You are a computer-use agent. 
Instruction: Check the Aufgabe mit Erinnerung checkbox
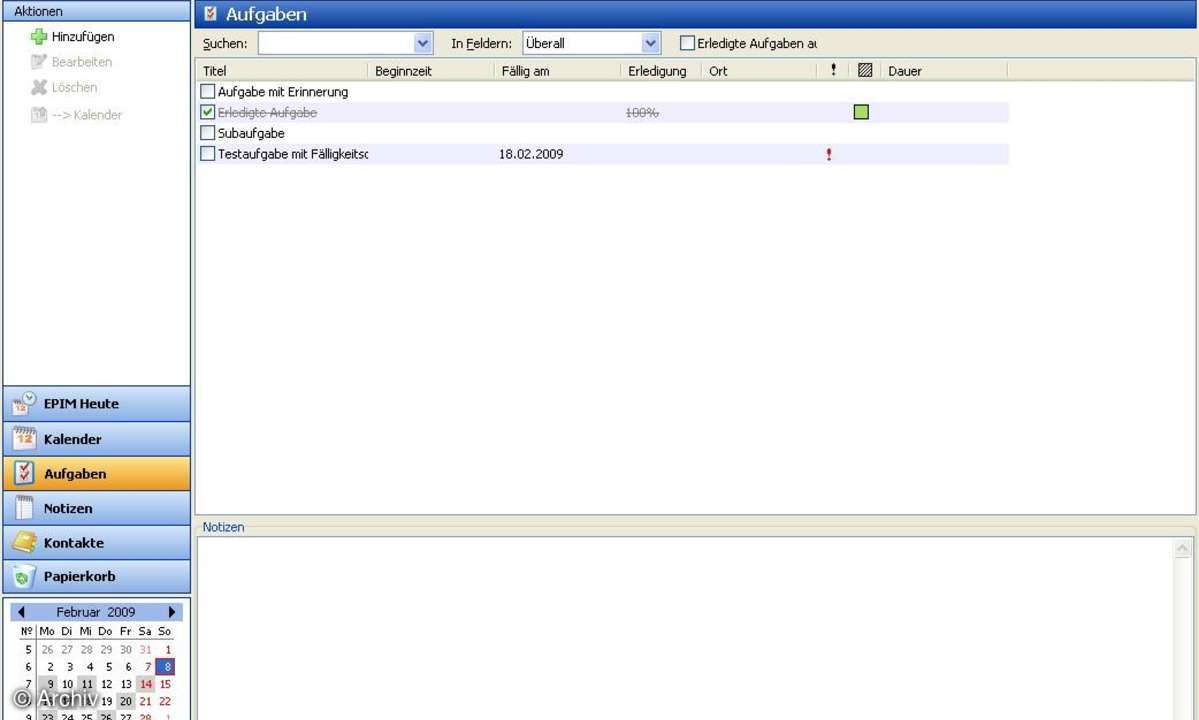tap(207, 92)
